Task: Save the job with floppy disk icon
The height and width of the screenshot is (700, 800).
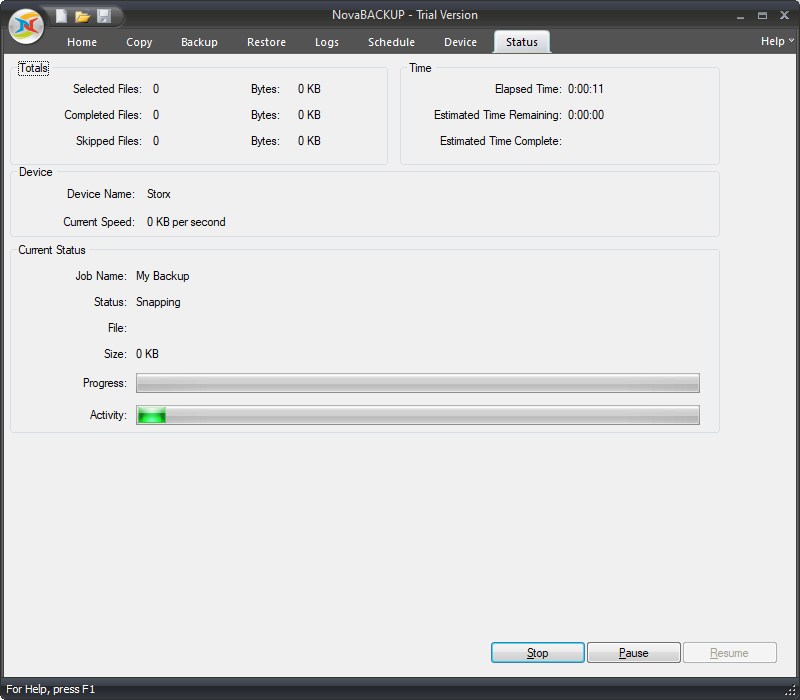Action: 104,16
